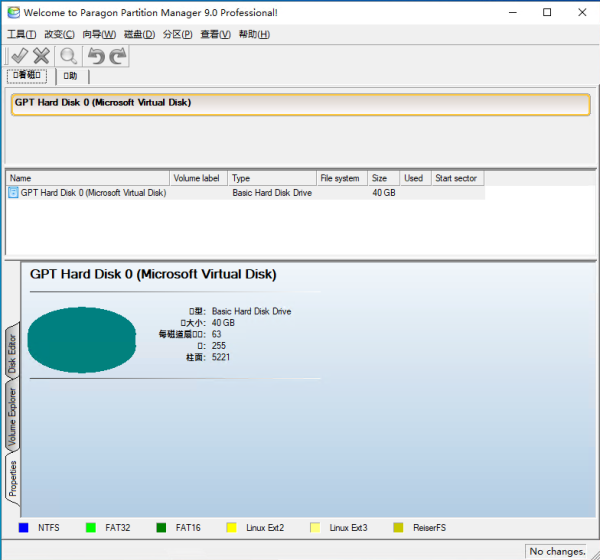
Task: Open the 改变(C) menu
Action: click(x=59, y=34)
